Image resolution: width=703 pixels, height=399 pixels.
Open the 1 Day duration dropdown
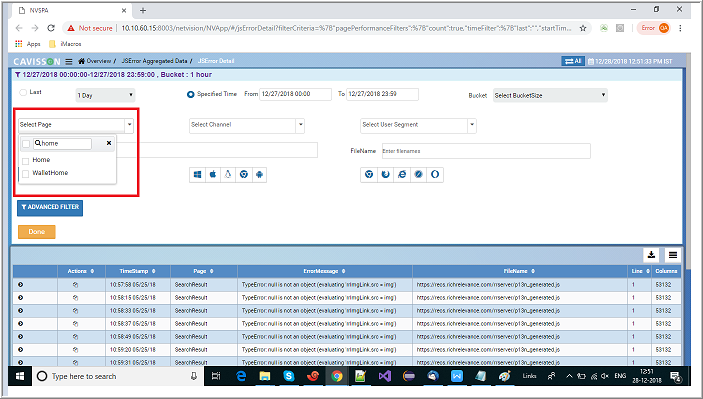click(105, 95)
